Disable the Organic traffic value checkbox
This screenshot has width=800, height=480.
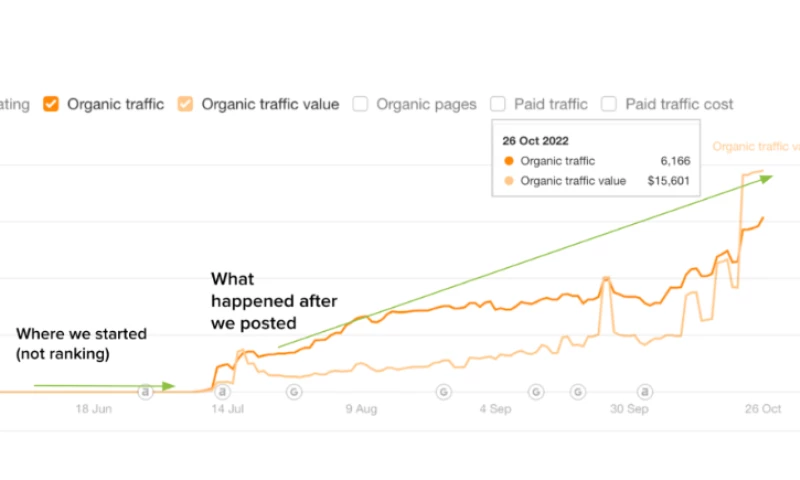click(x=185, y=103)
